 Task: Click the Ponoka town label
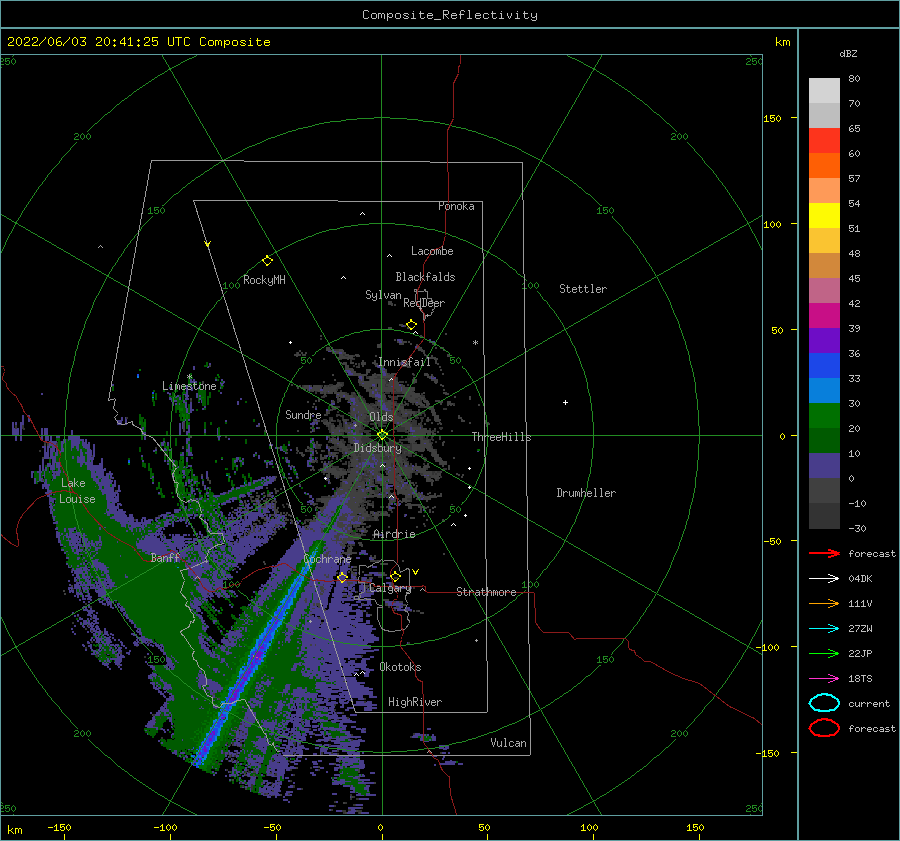click(456, 206)
